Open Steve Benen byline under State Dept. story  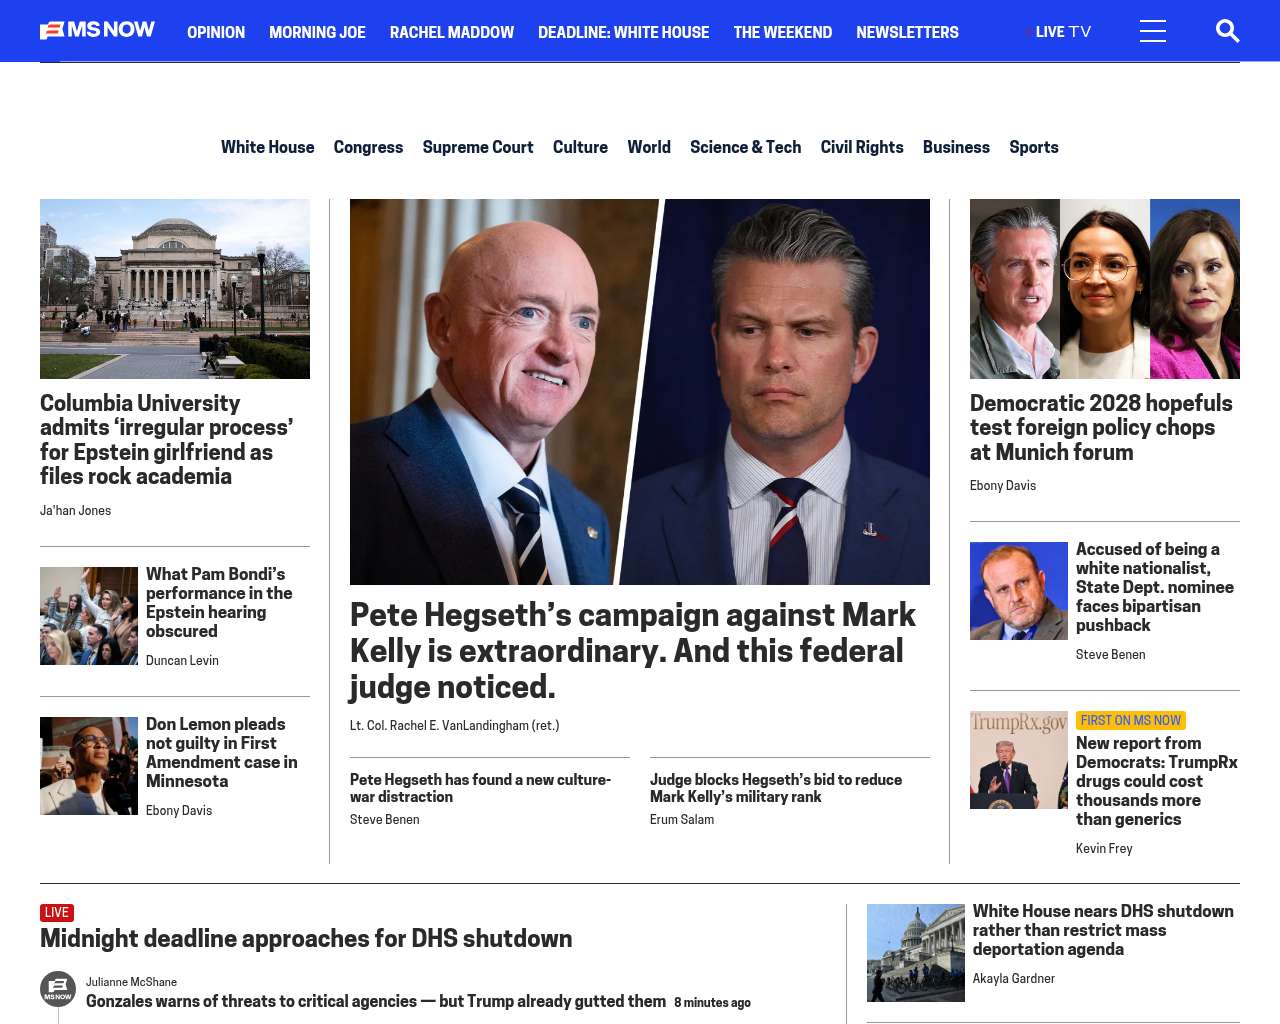[x=1110, y=654]
